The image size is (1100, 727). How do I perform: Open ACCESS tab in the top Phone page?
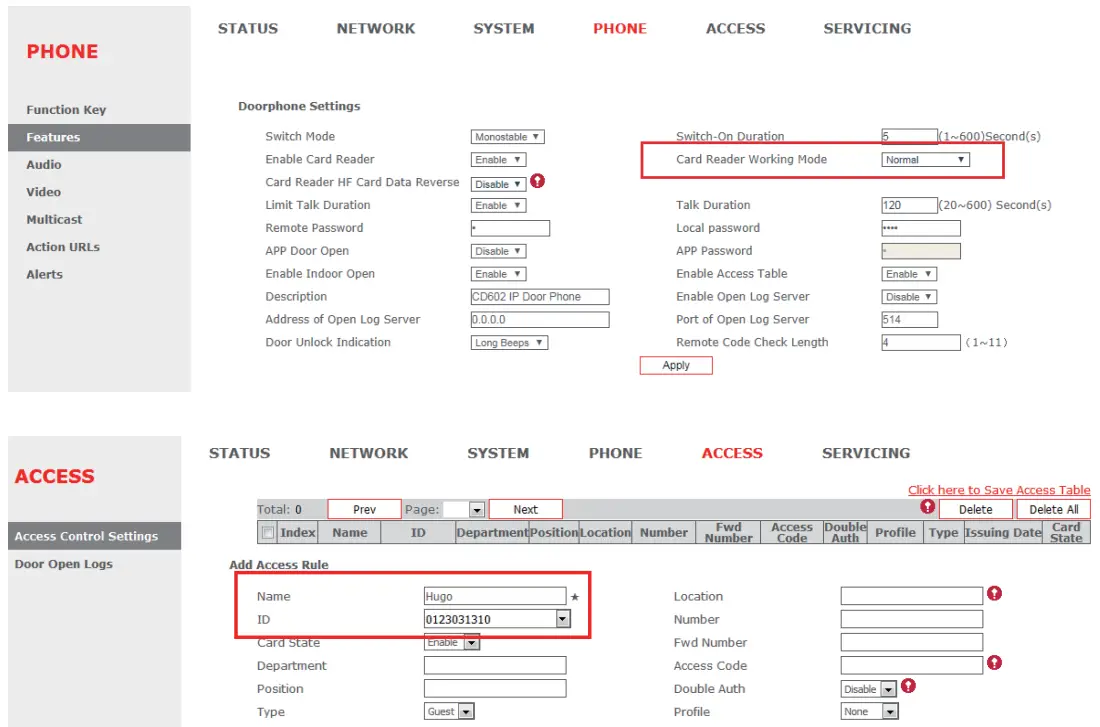735,29
